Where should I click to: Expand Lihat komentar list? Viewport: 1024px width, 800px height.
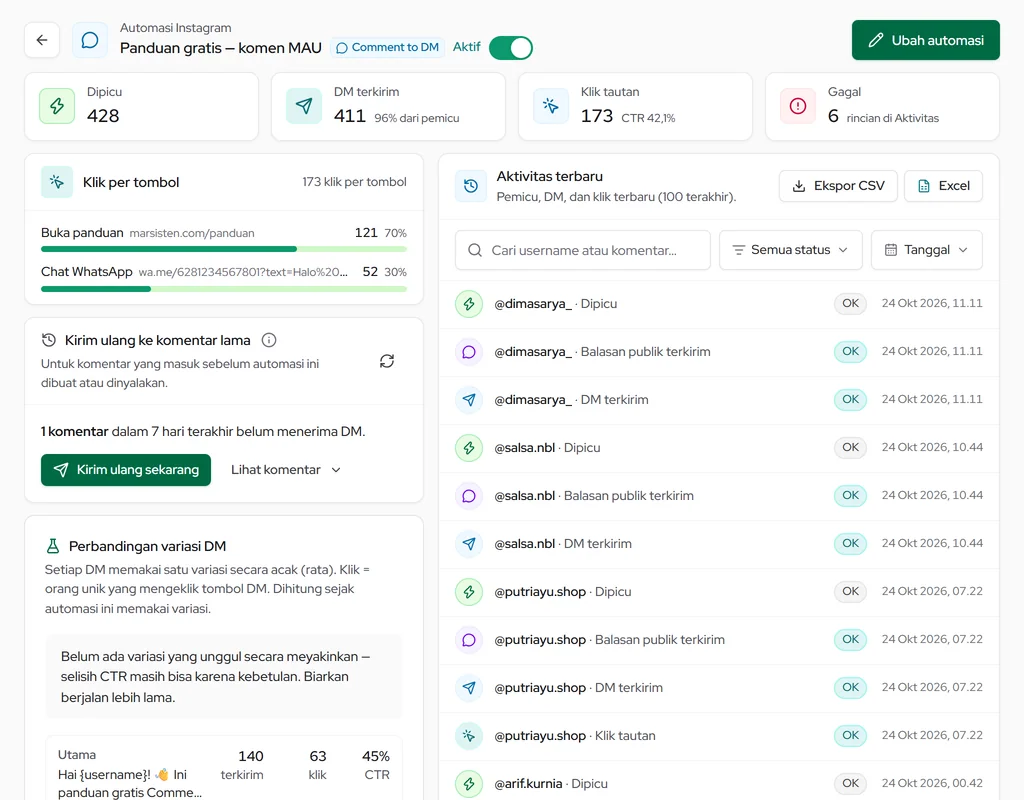[285, 470]
